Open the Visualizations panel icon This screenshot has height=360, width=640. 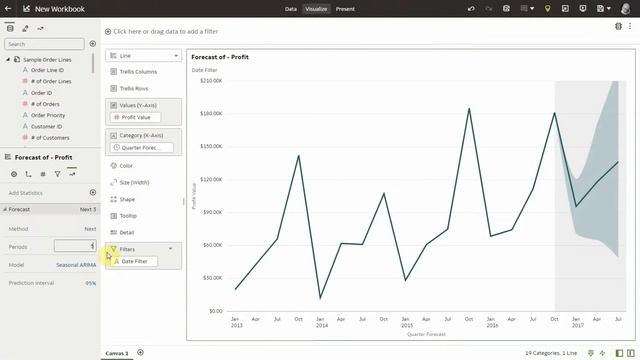point(25,28)
